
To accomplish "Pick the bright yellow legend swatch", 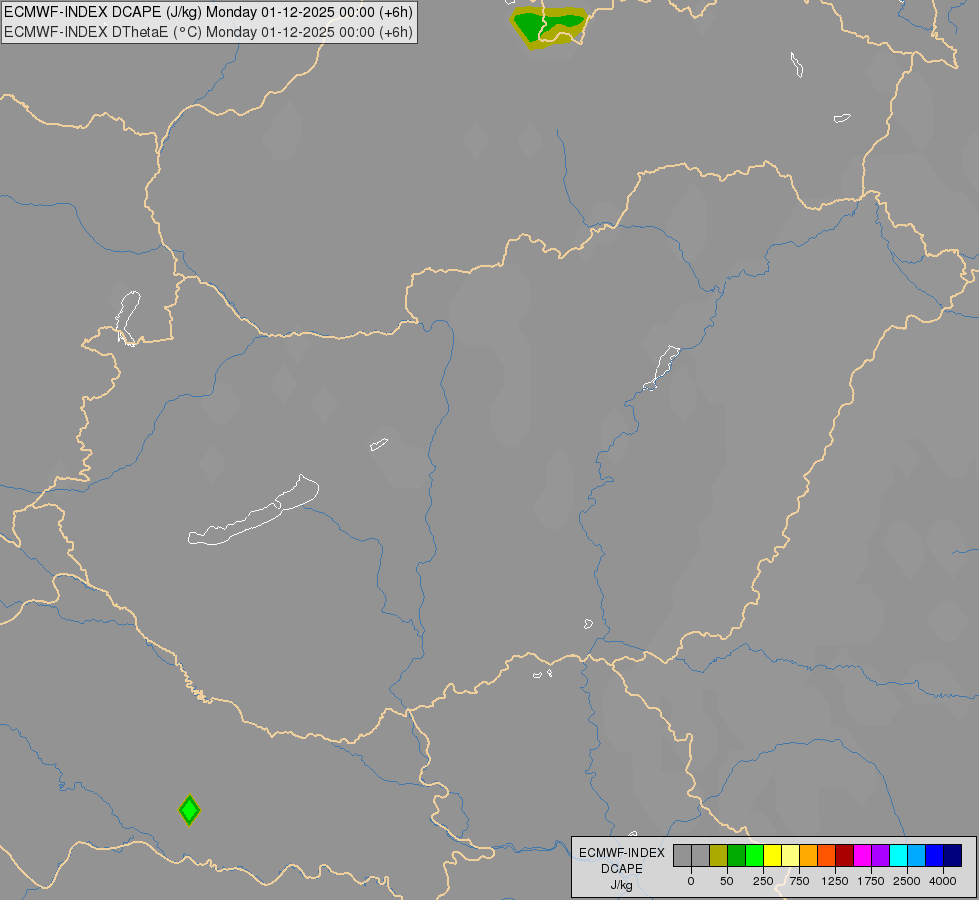I will point(773,855).
